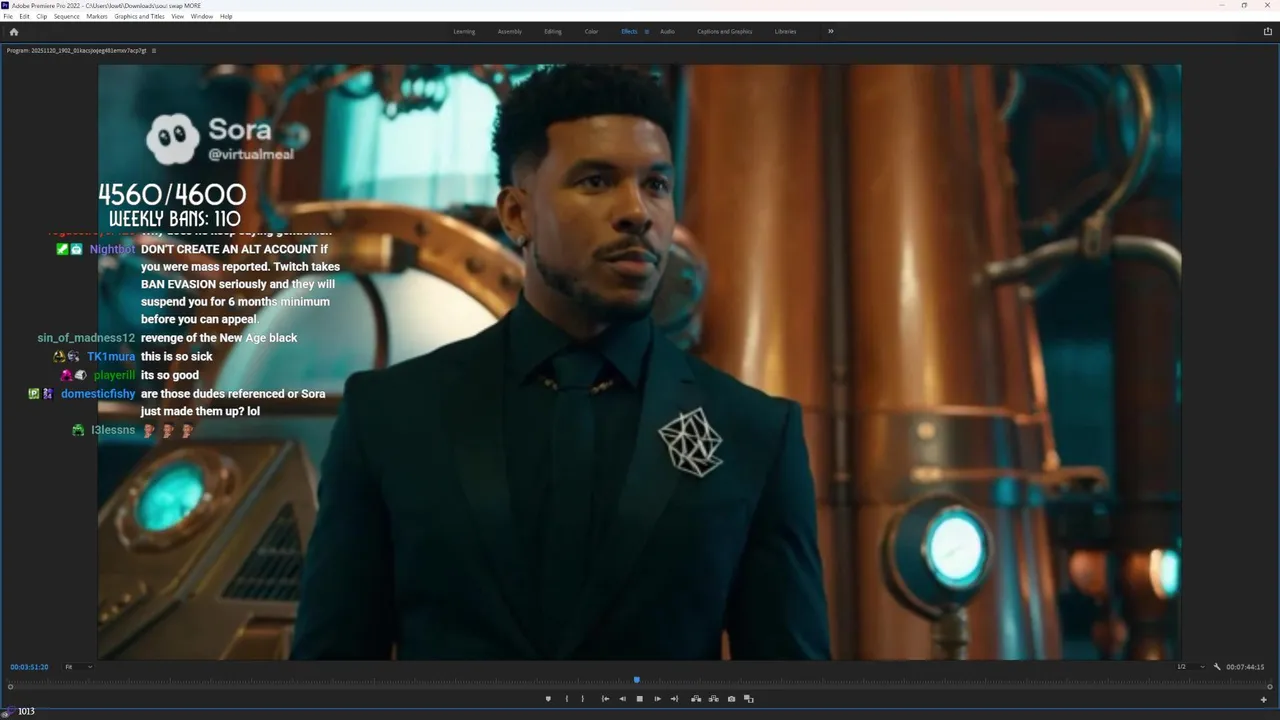Open the Fit zoom level dropdown
Screen dimensions: 1280x720
pos(78,667)
